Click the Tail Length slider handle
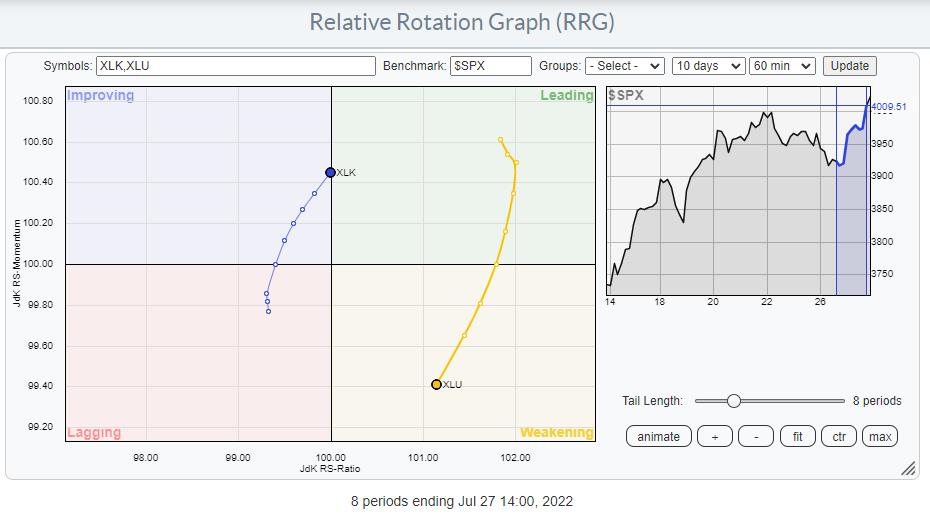This screenshot has width=930, height=514. [x=733, y=401]
